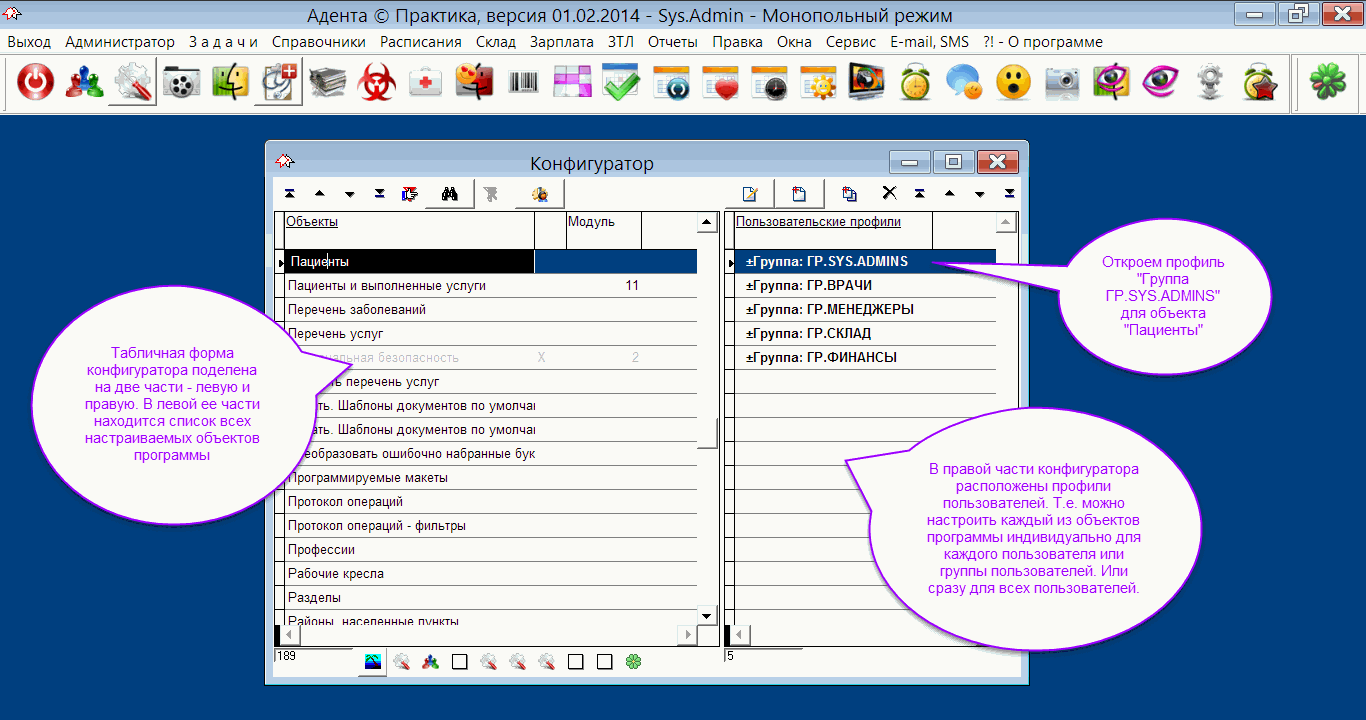The height and width of the screenshot is (720, 1366).
Task: Click the alarm clock toolbar icon
Action: (x=914, y=83)
